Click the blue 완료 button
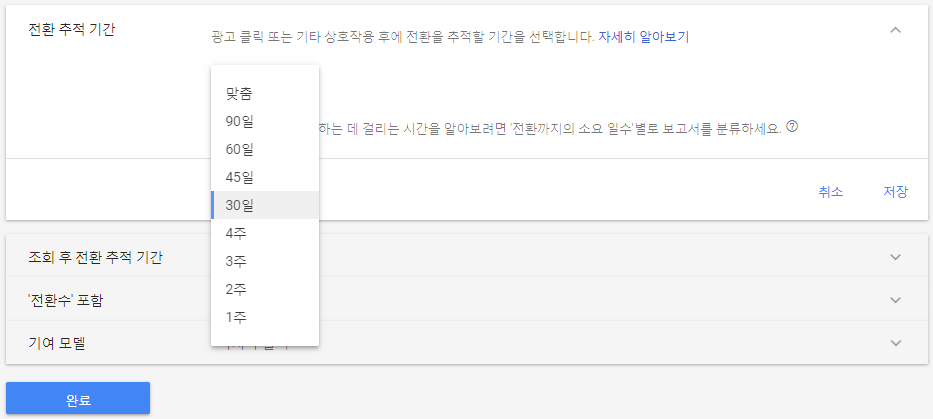Viewport: 933px width, 419px height. click(78, 398)
